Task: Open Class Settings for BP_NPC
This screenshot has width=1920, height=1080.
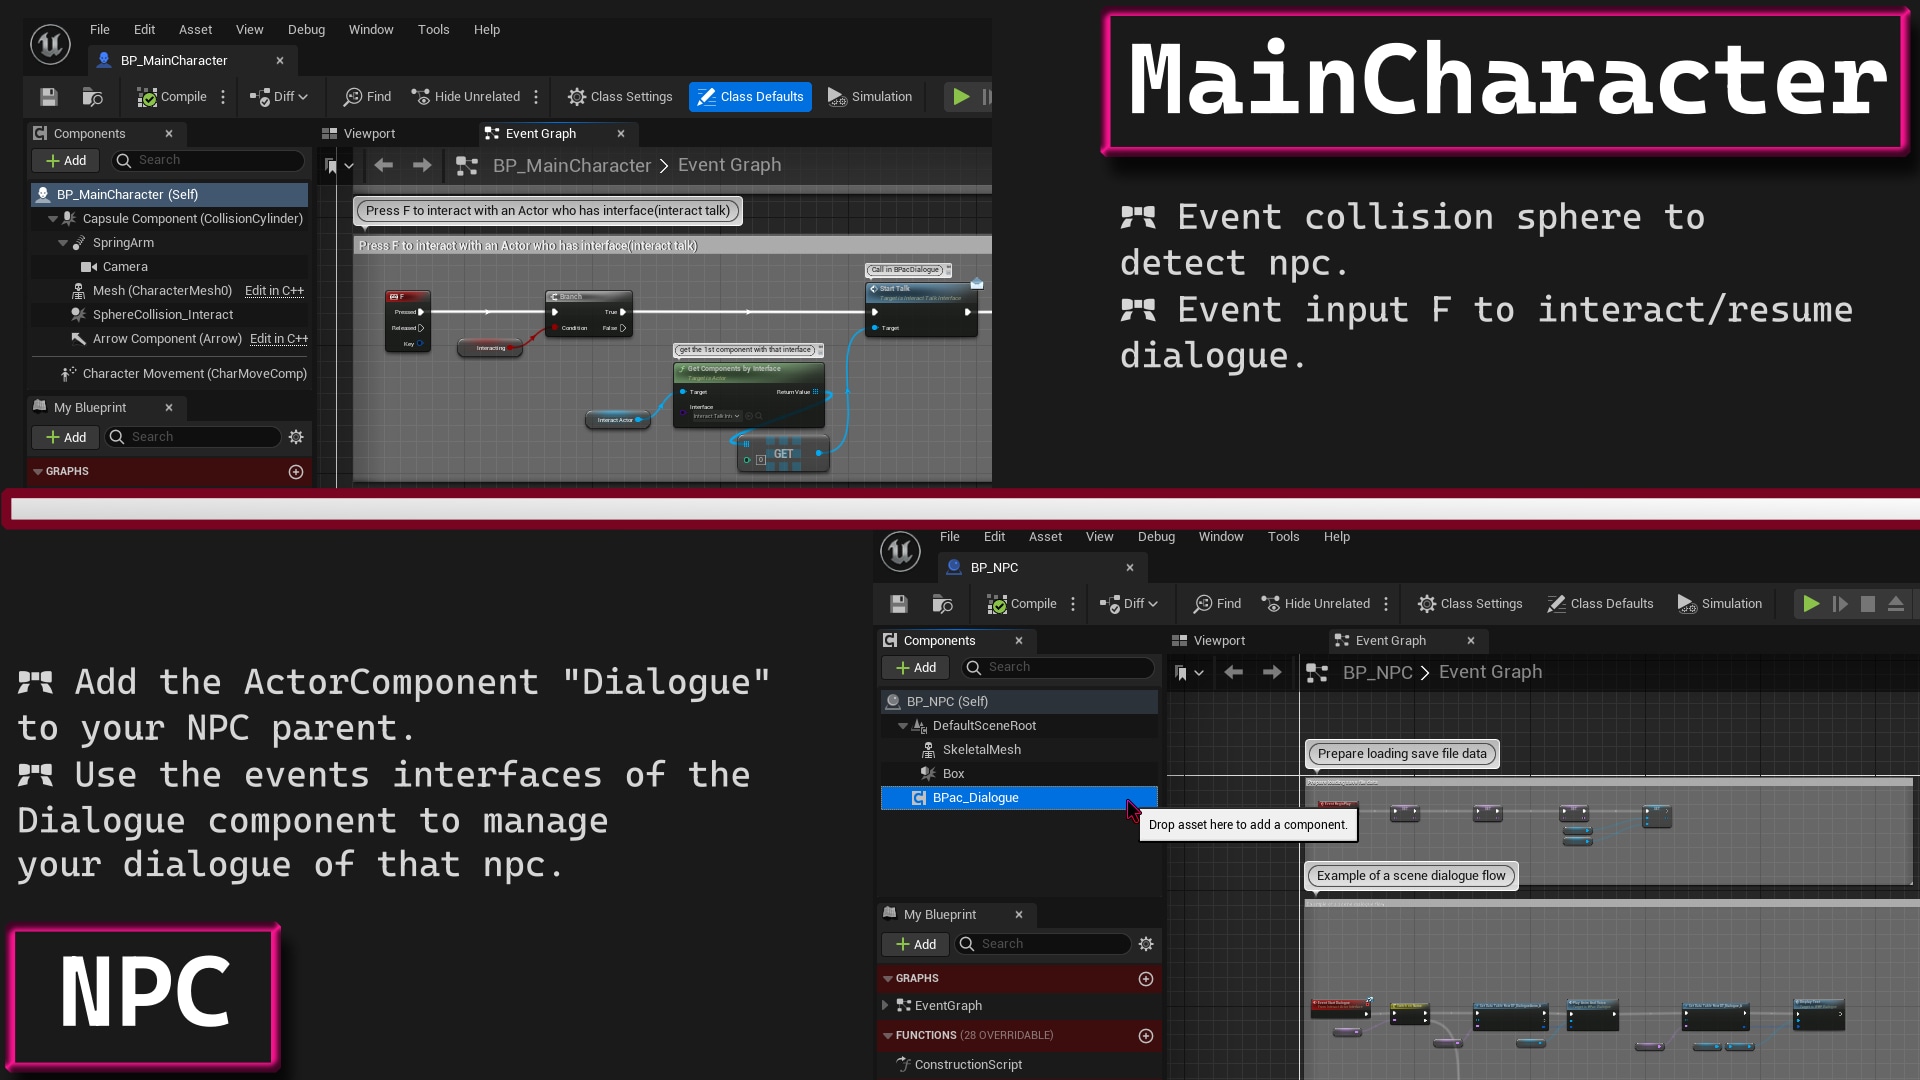Action: (1470, 603)
